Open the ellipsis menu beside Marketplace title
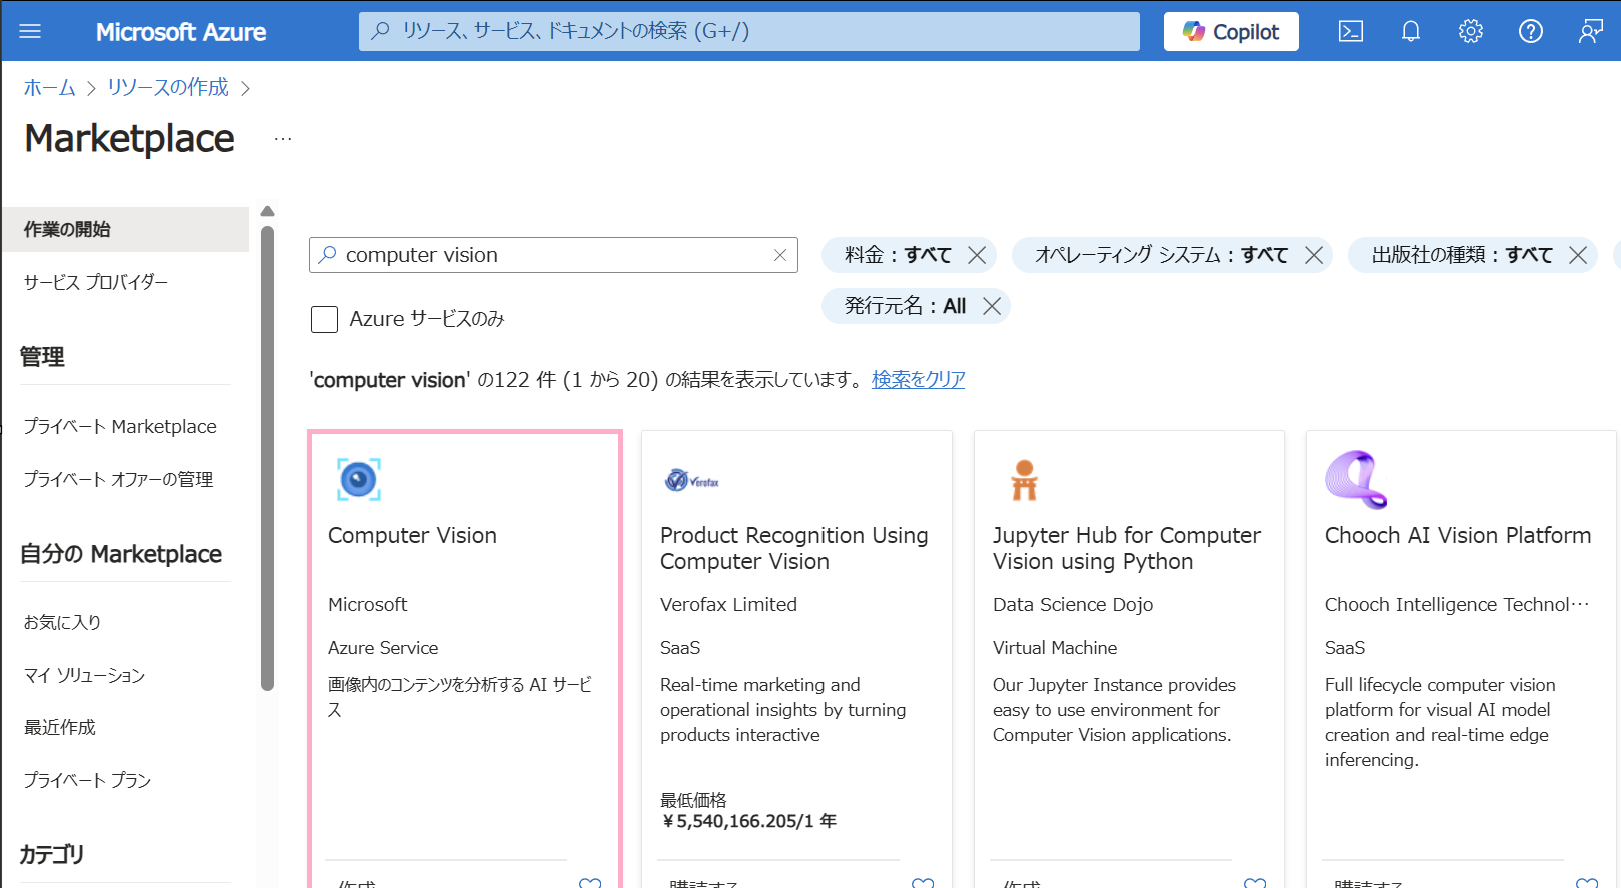This screenshot has width=1621, height=888. click(283, 139)
